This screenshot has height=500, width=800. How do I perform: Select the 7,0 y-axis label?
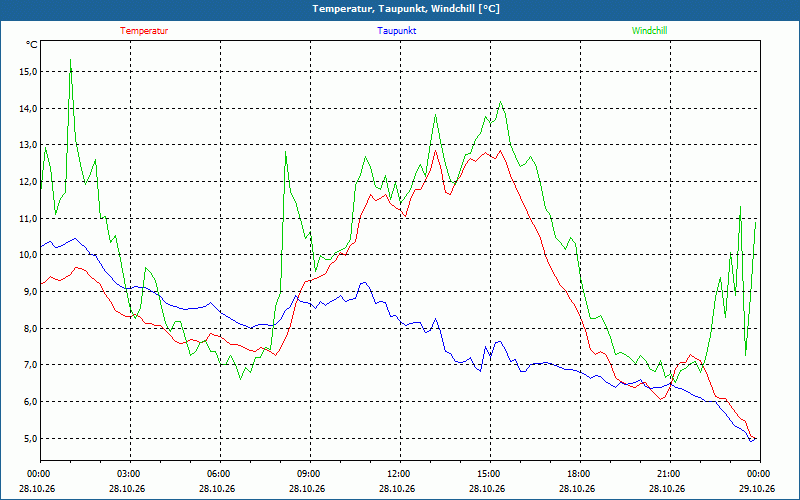(x=30, y=365)
